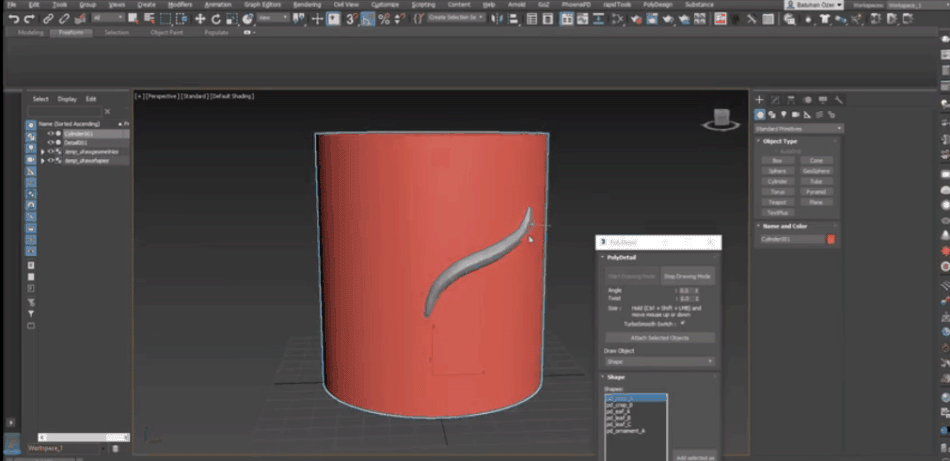950x461 pixels.
Task: Open the Modifiers menu
Action: pyautogui.click(x=180, y=4)
